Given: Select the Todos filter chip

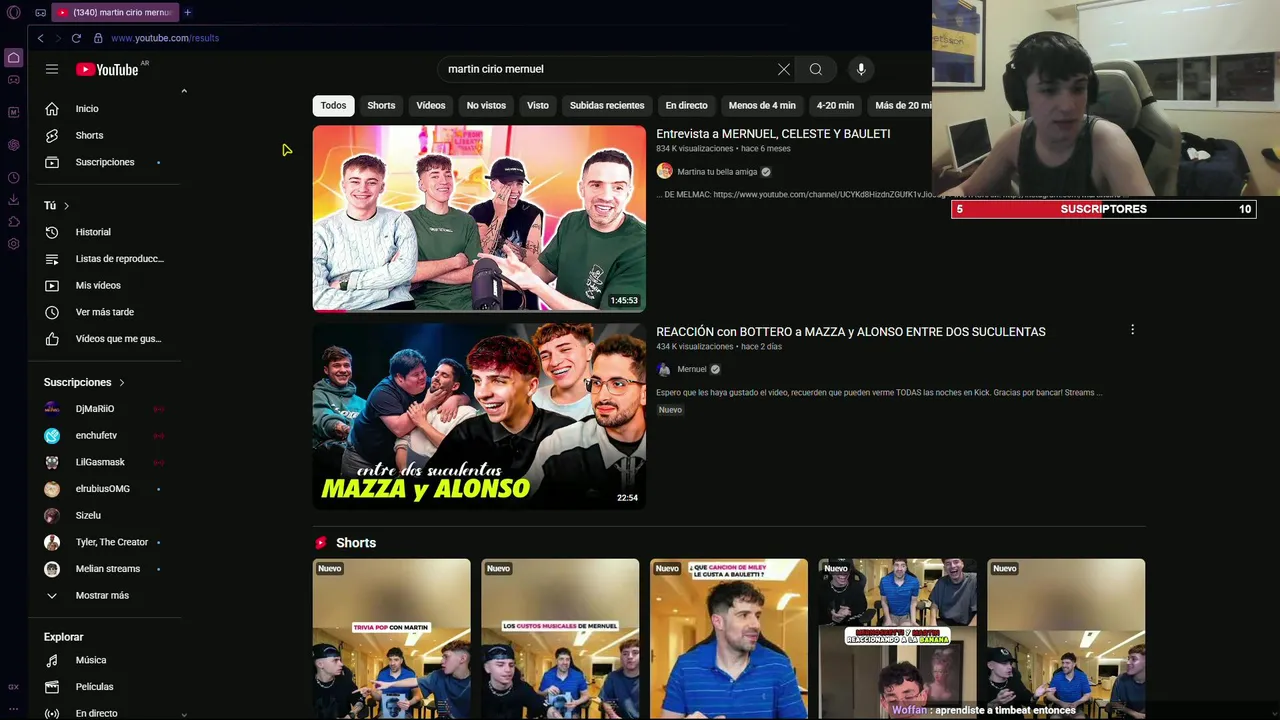Looking at the screenshot, I should (333, 105).
